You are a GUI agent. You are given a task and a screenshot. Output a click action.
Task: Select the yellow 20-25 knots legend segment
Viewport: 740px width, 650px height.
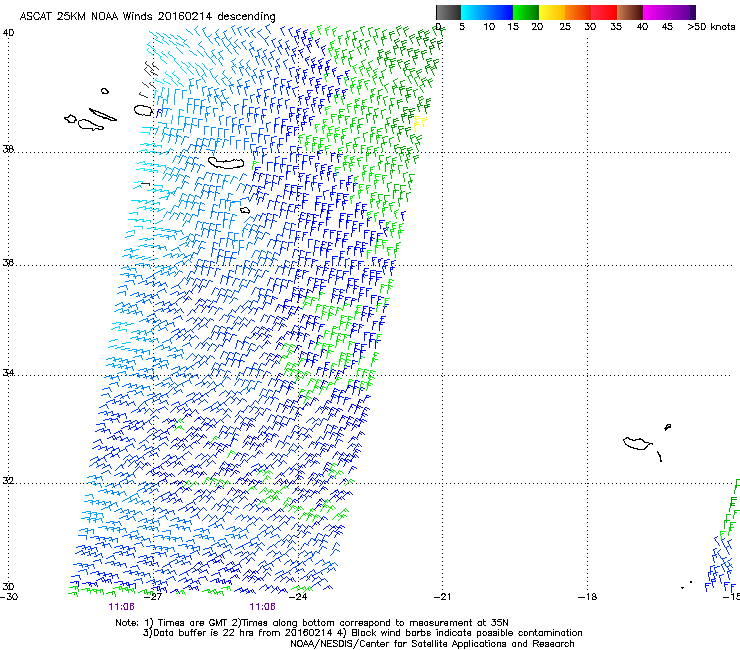coord(552,12)
